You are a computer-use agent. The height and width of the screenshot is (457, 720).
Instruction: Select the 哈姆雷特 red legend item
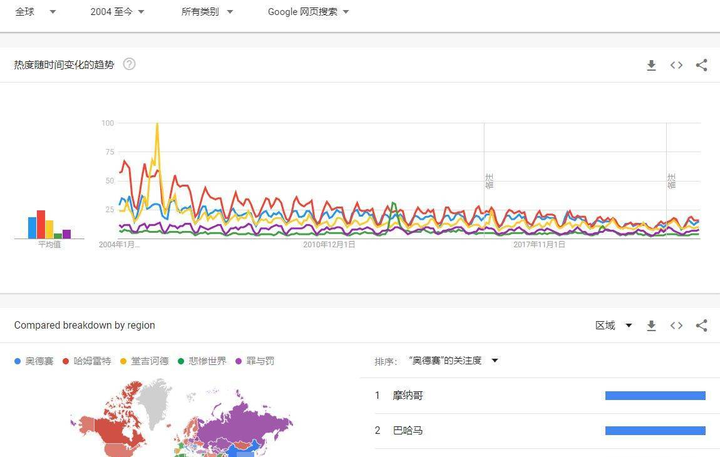pos(87,361)
